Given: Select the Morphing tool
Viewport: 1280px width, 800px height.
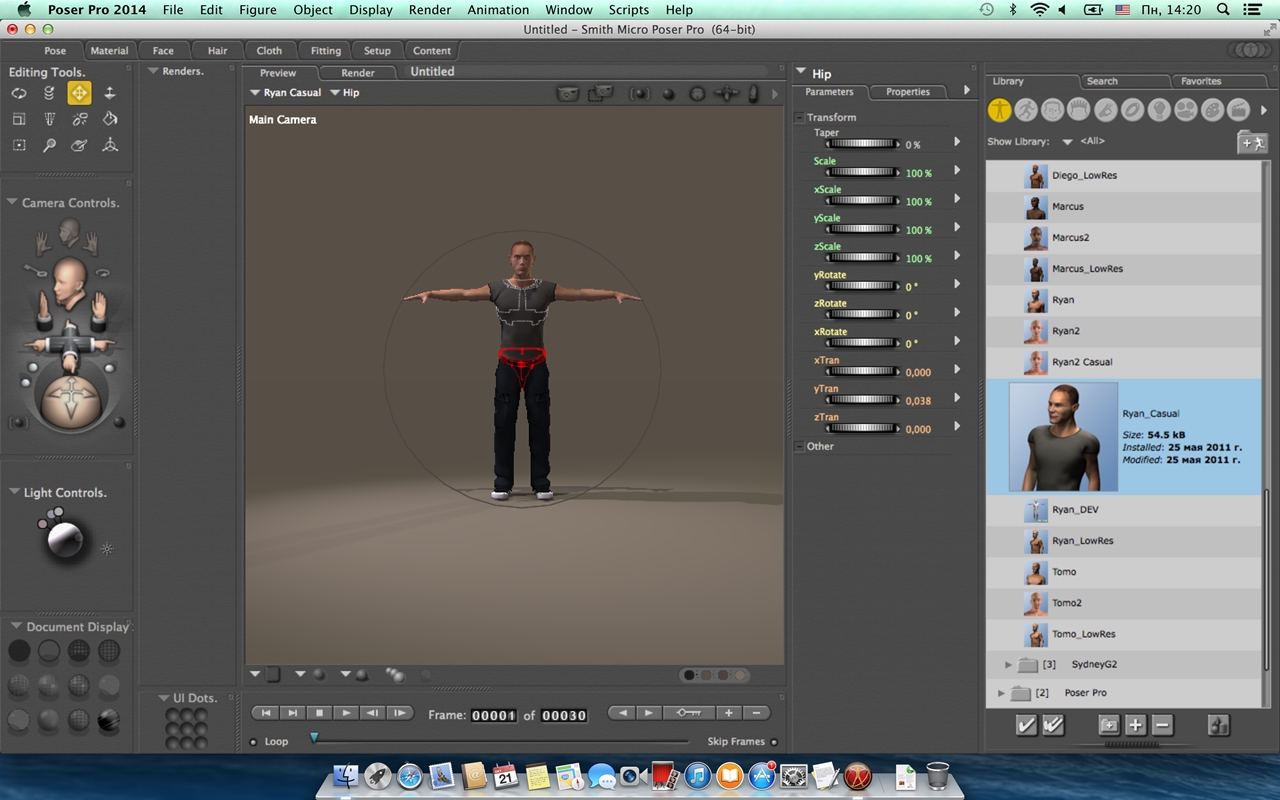Looking at the screenshot, I should pyautogui.click(x=79, y=145).
